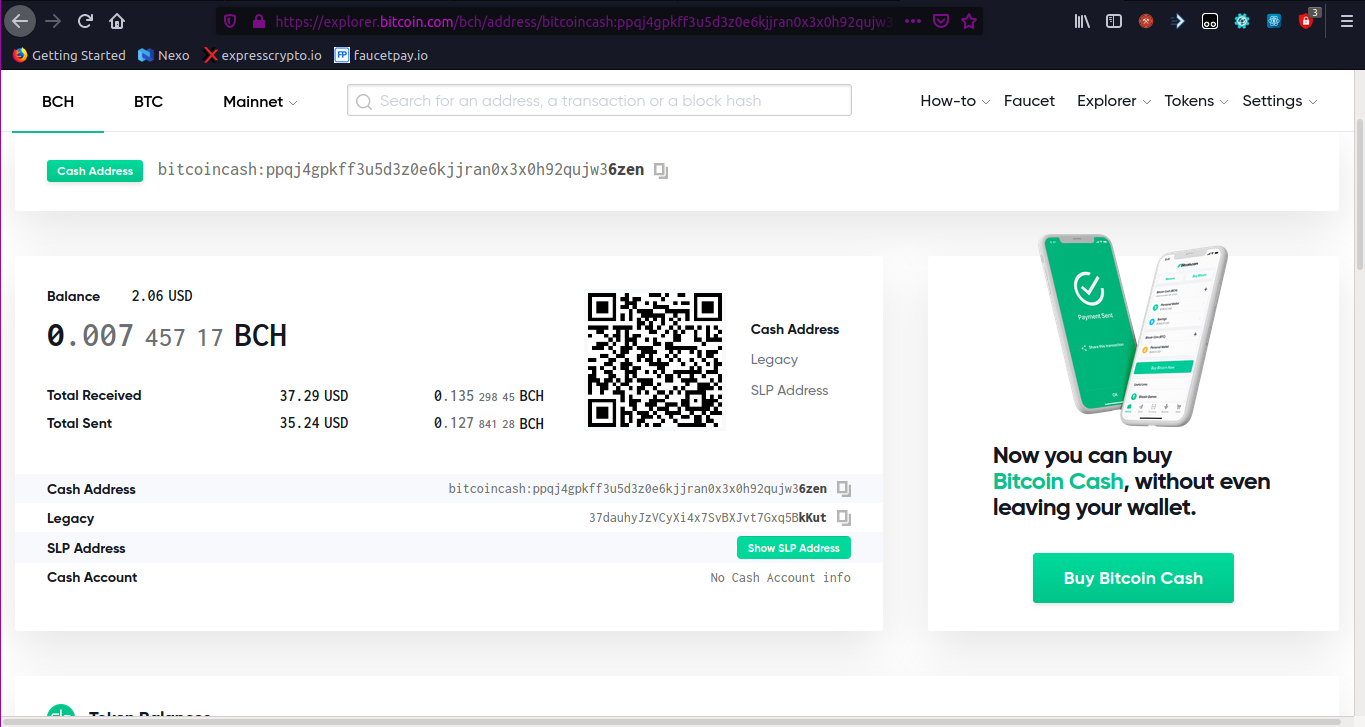Open the Tokens dropdown menu
Screen dimensions: 1365x727
(x=1196, y=101)
